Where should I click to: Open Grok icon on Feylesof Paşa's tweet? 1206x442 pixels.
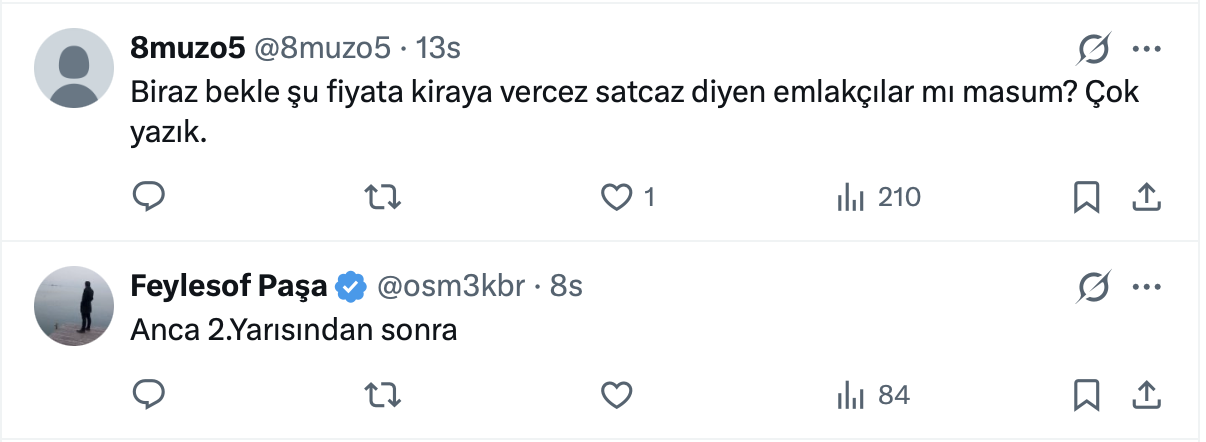point(1092,288)
